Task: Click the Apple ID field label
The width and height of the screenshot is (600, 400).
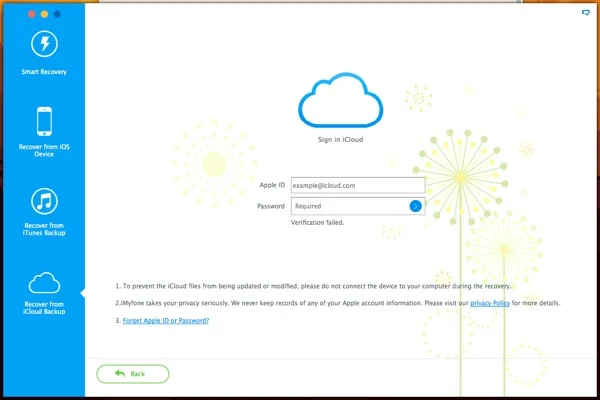Action: click(272, 185)
